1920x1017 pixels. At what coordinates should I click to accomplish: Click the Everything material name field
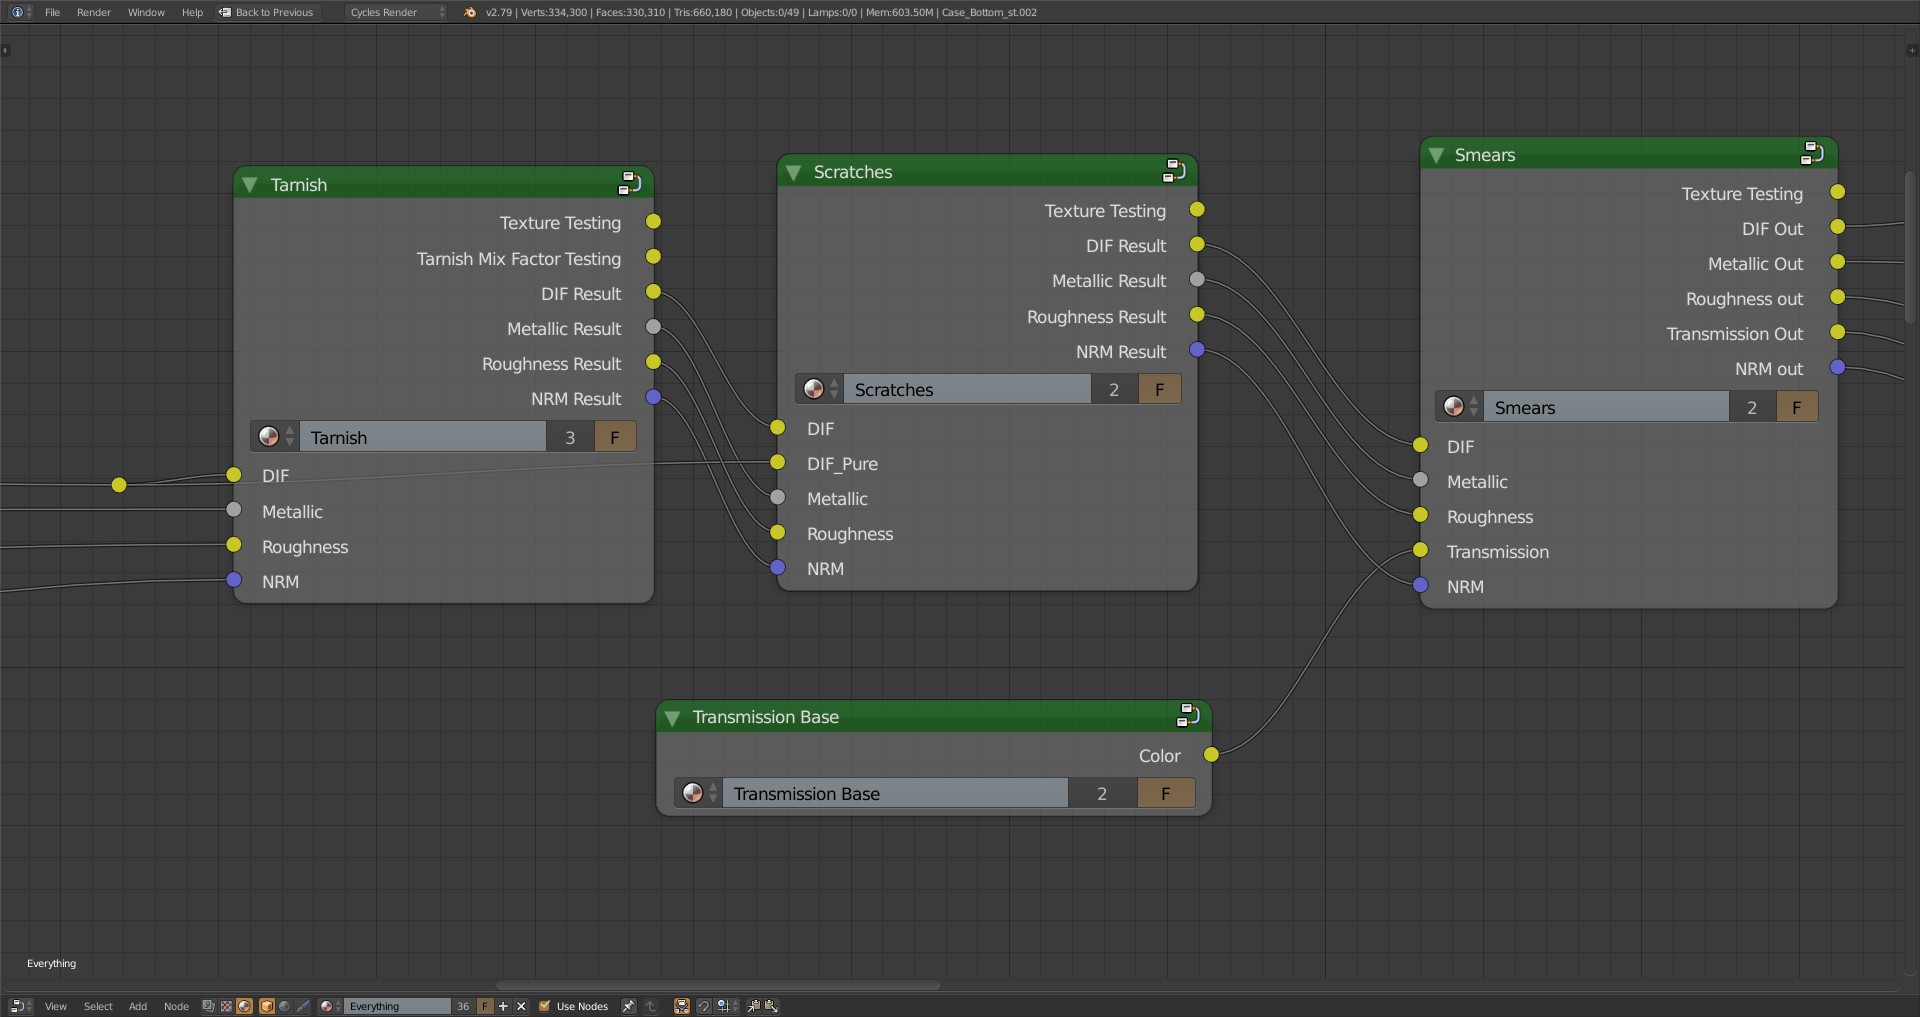pyautogui.click(x=396, y=1006)
